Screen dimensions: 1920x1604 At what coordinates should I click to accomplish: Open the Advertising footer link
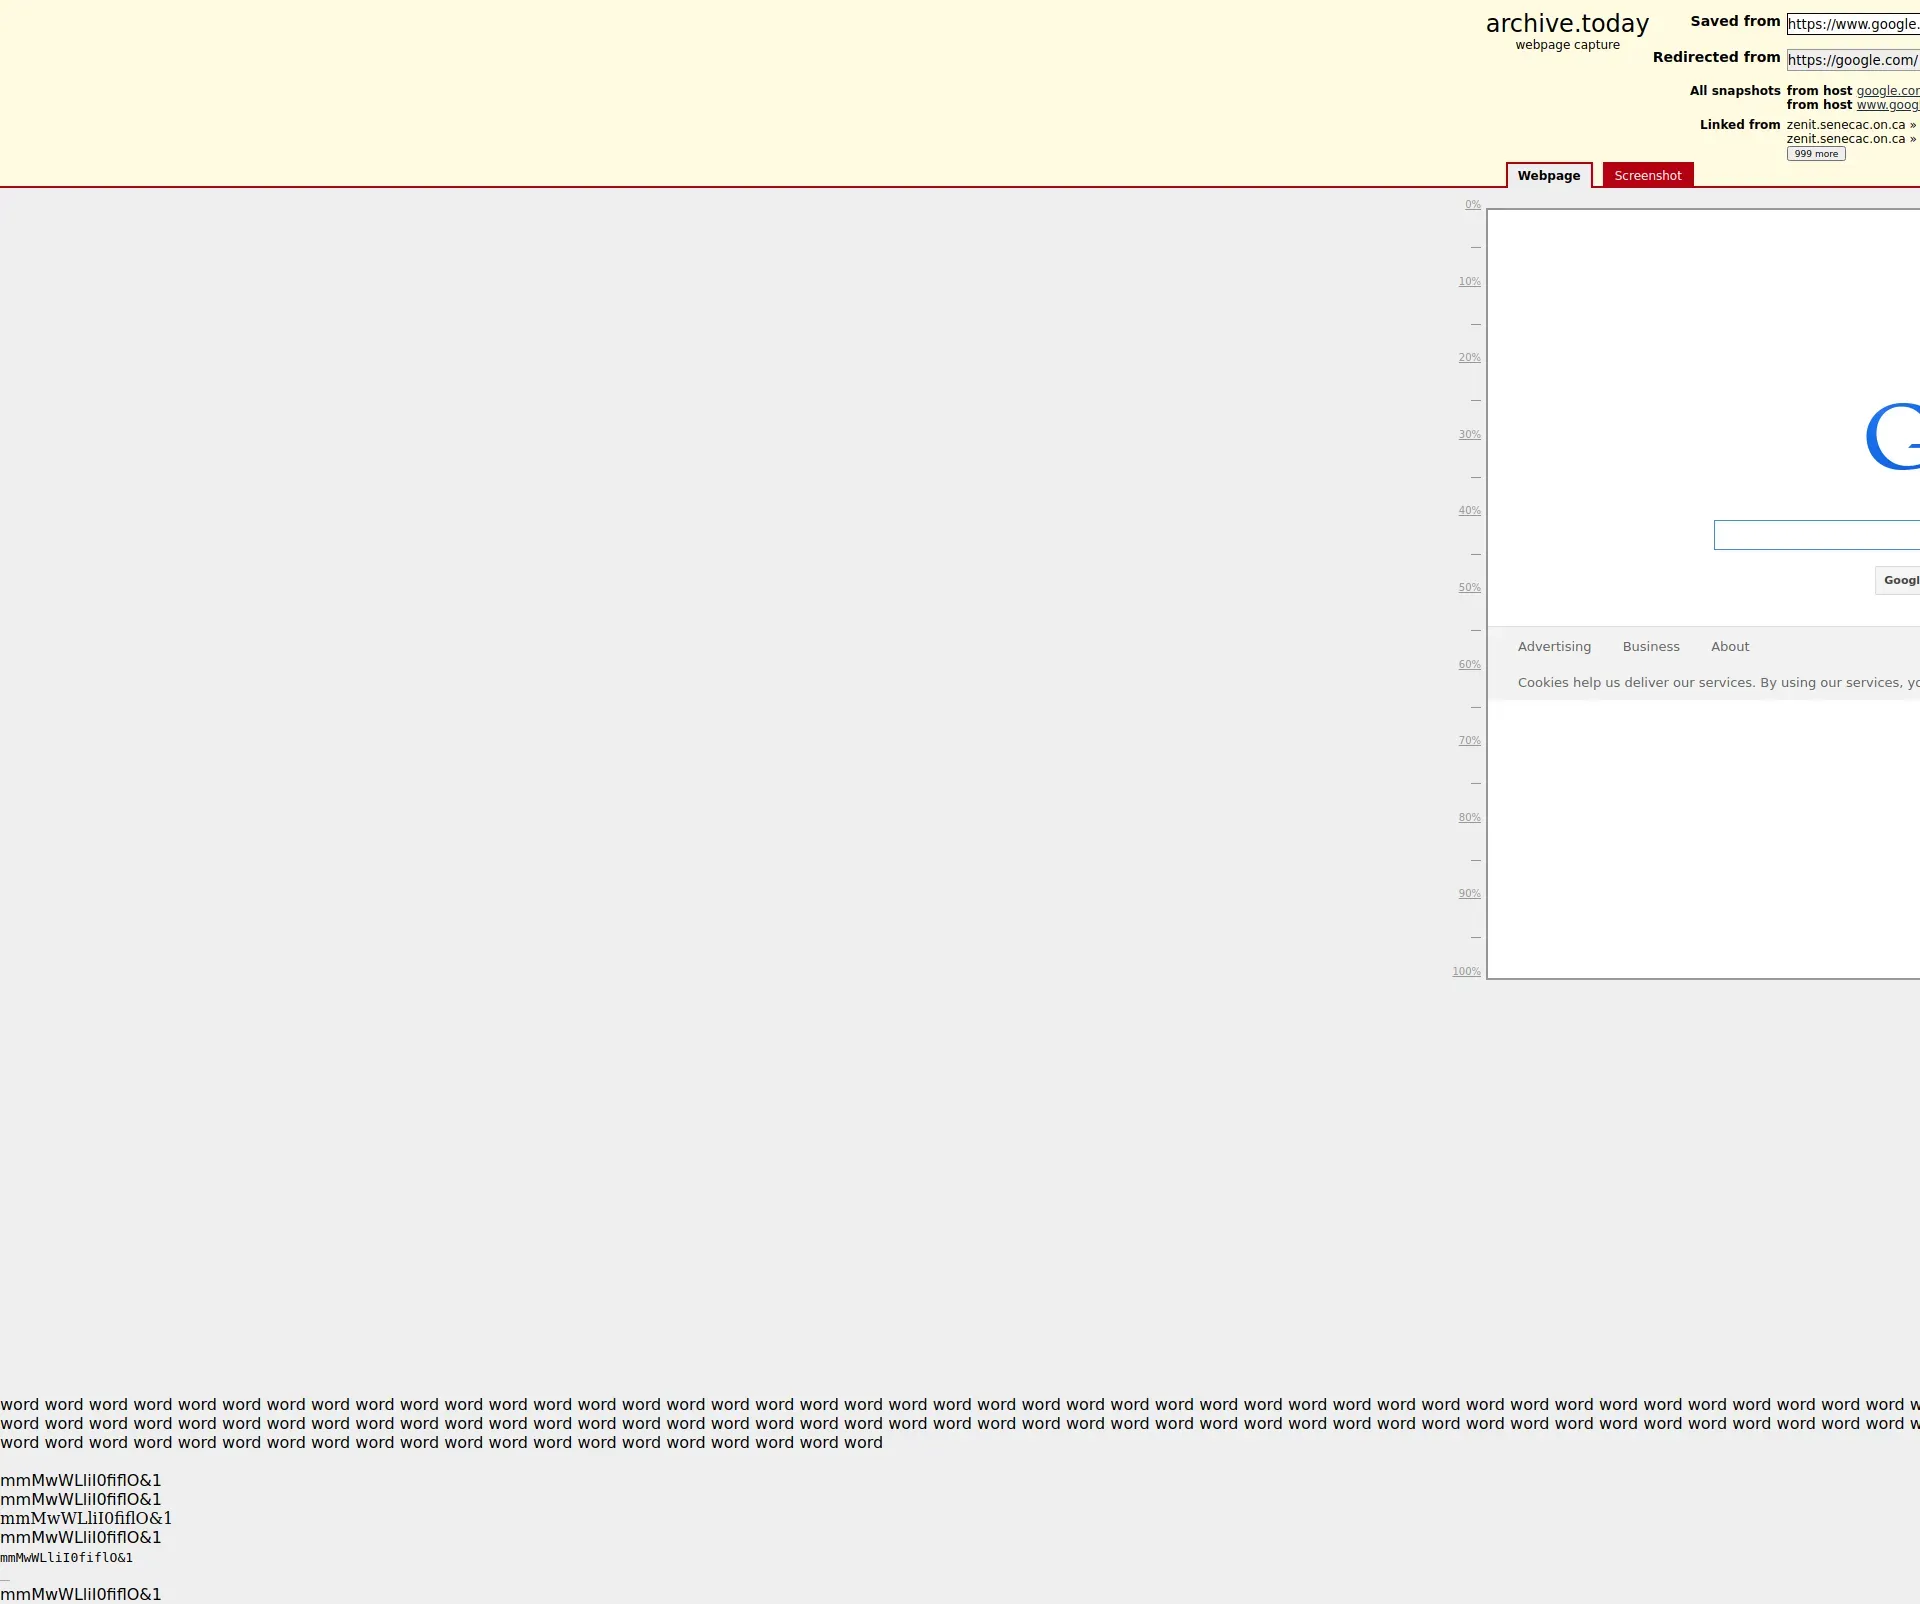(x=1554, y=647)
